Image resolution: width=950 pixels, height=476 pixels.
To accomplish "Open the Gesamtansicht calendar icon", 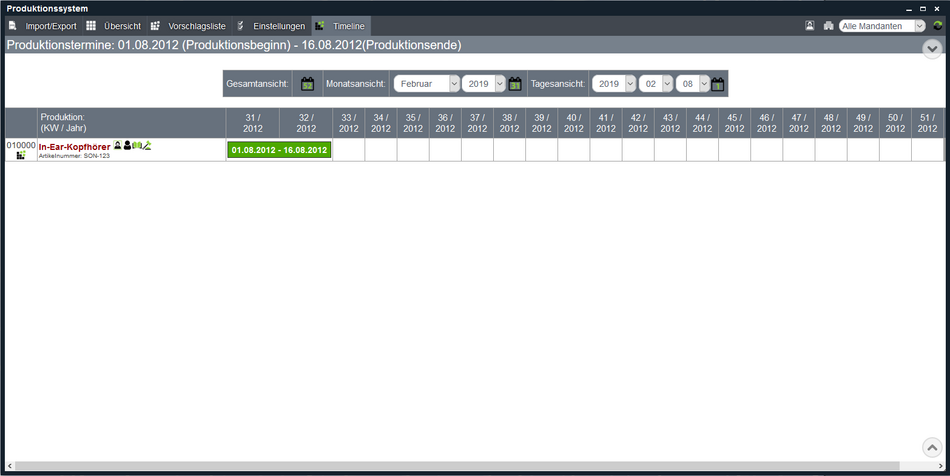I will [x=308, y=84].
